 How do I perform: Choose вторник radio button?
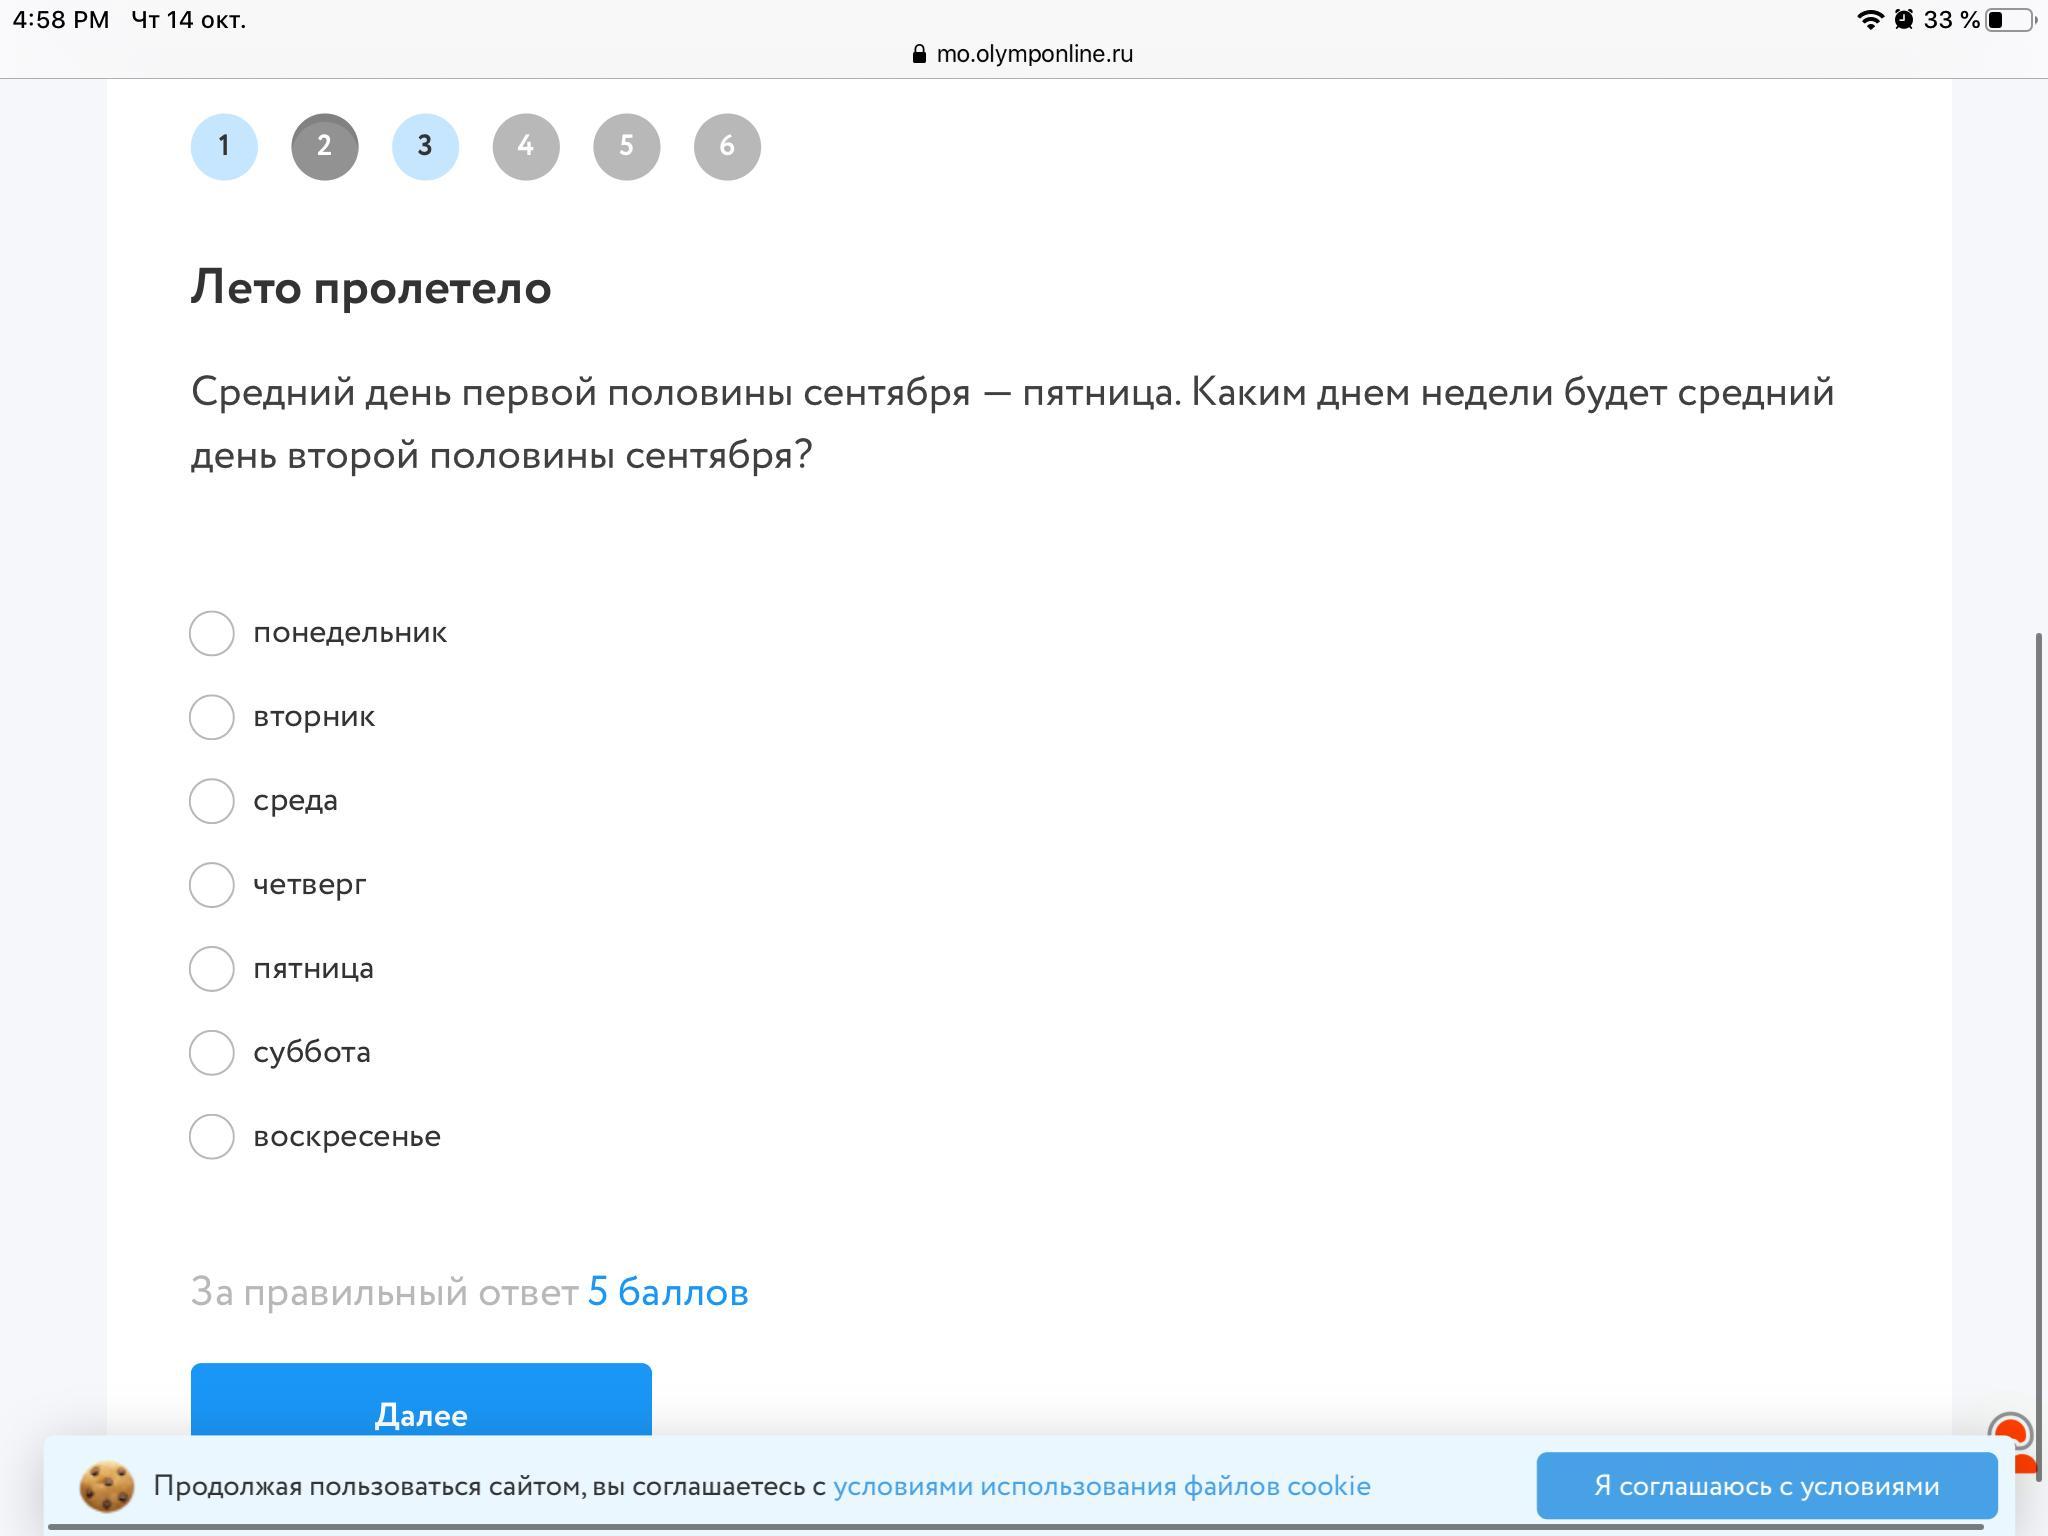[212, 717]
